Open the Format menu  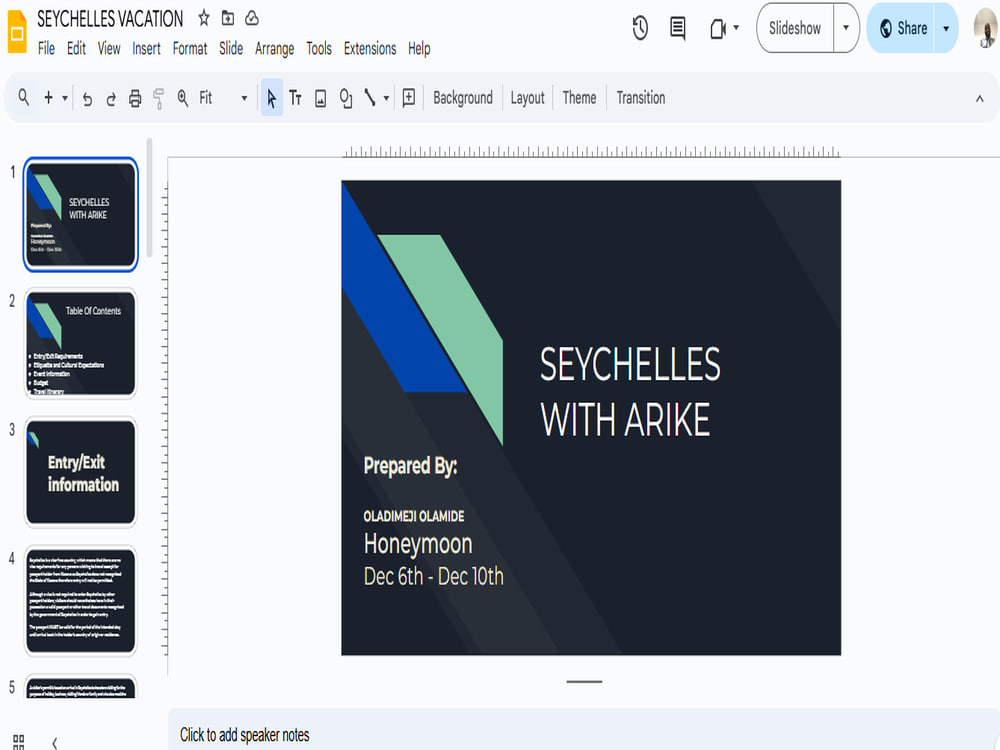tap(190, 48)
